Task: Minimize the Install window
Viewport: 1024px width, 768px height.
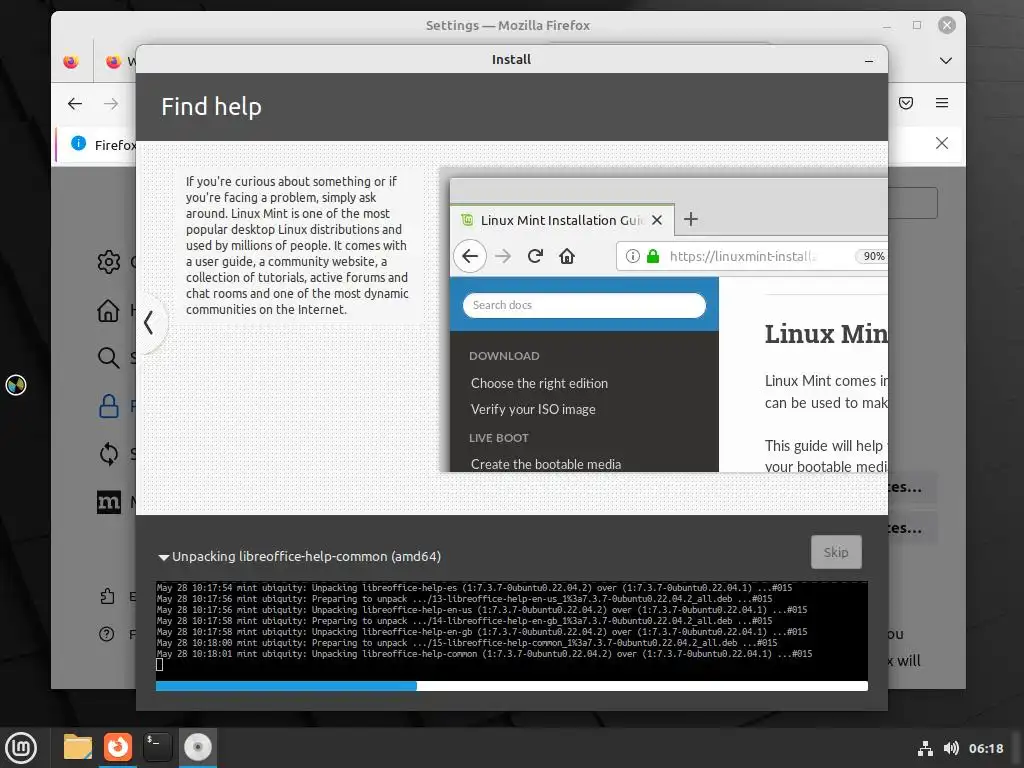Action: coord(869,60)
